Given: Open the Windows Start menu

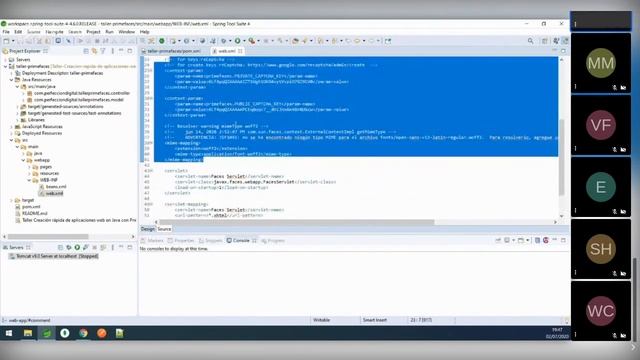Looking at the screenshot, I should 9,333.
